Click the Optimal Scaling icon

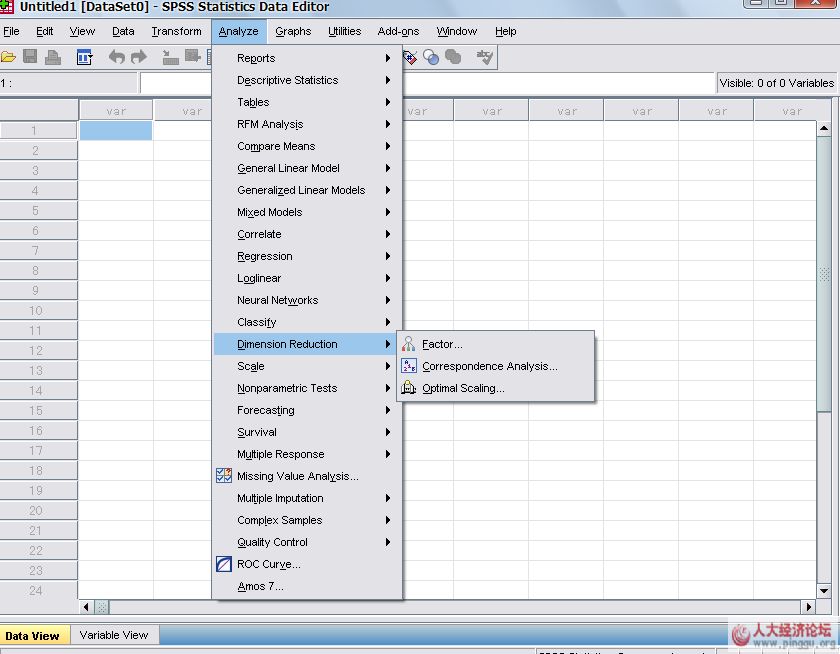coord(408,388)
